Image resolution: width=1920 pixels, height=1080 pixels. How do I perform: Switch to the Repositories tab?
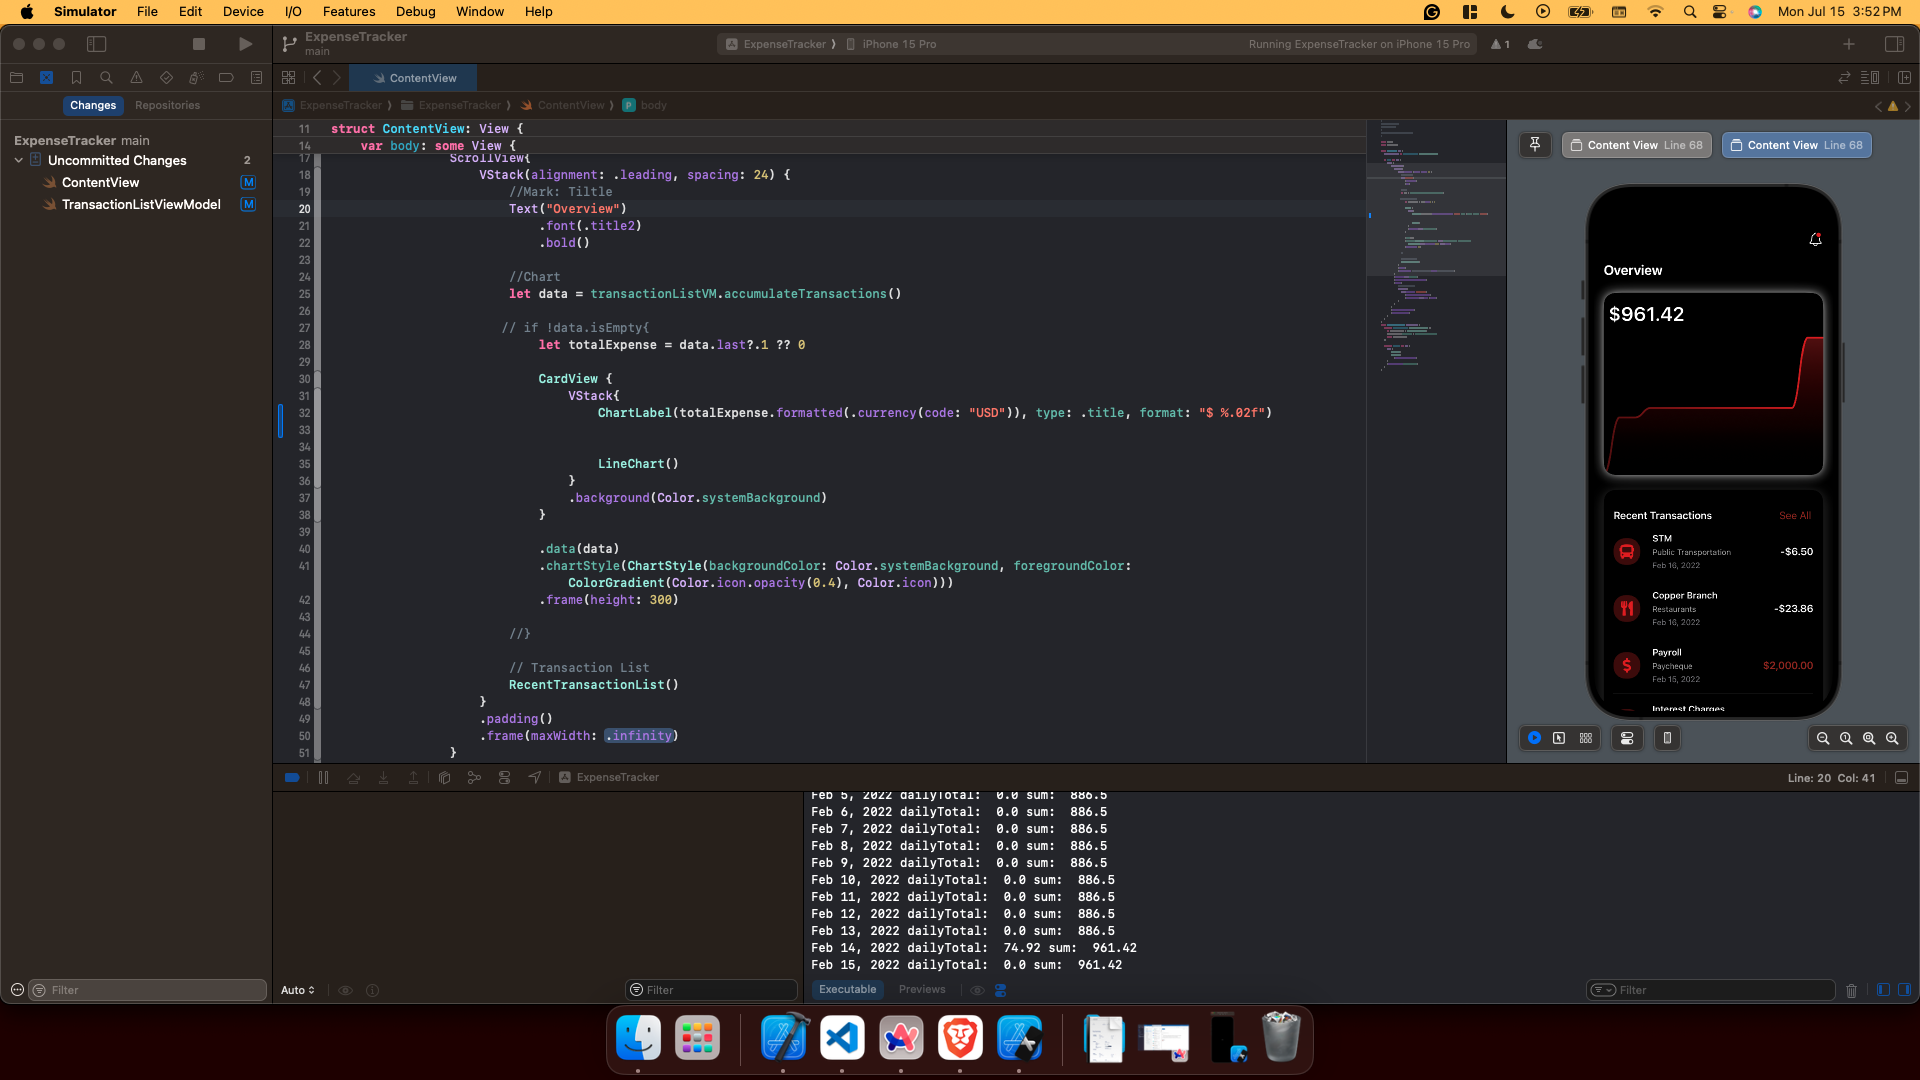pos(167,105)
